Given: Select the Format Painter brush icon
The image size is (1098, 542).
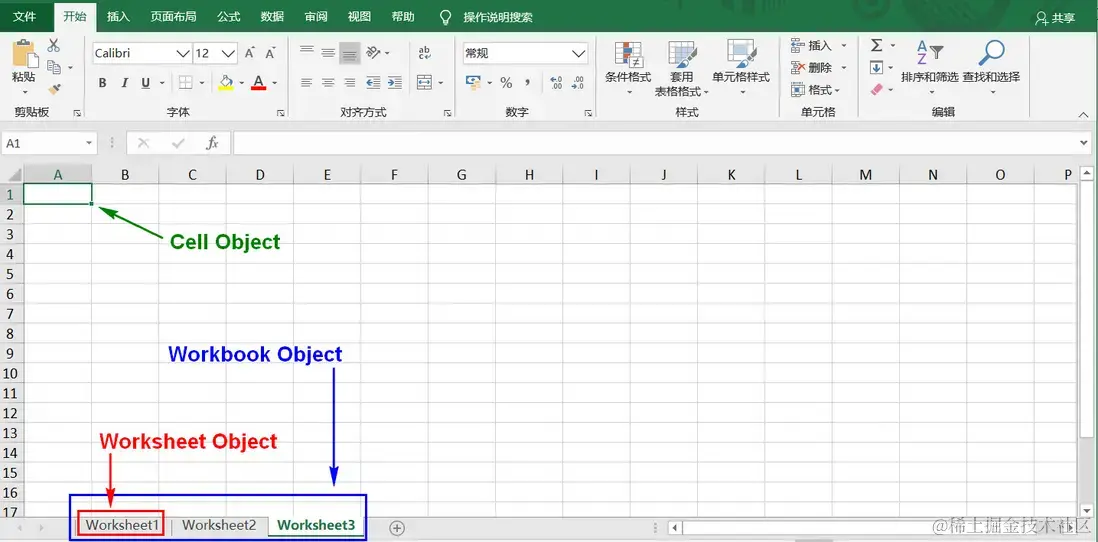Looking at the screenshot, I should click(x=54, y=89).
